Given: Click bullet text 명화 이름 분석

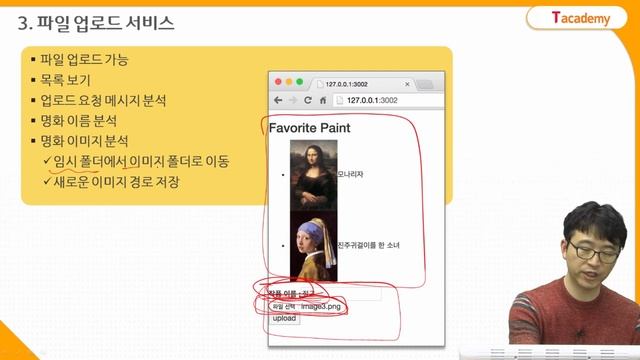Looking at the screenshot, I should tap(79, 121).
